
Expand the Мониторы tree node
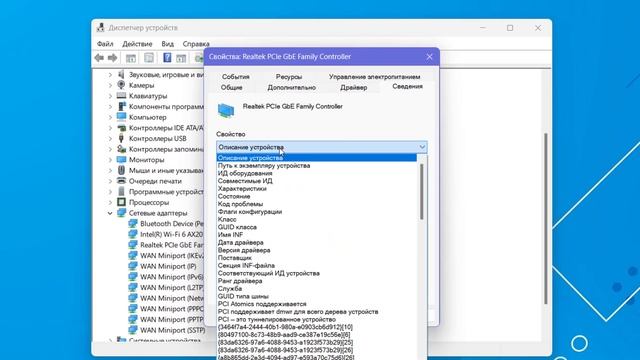tap(110, 160)
